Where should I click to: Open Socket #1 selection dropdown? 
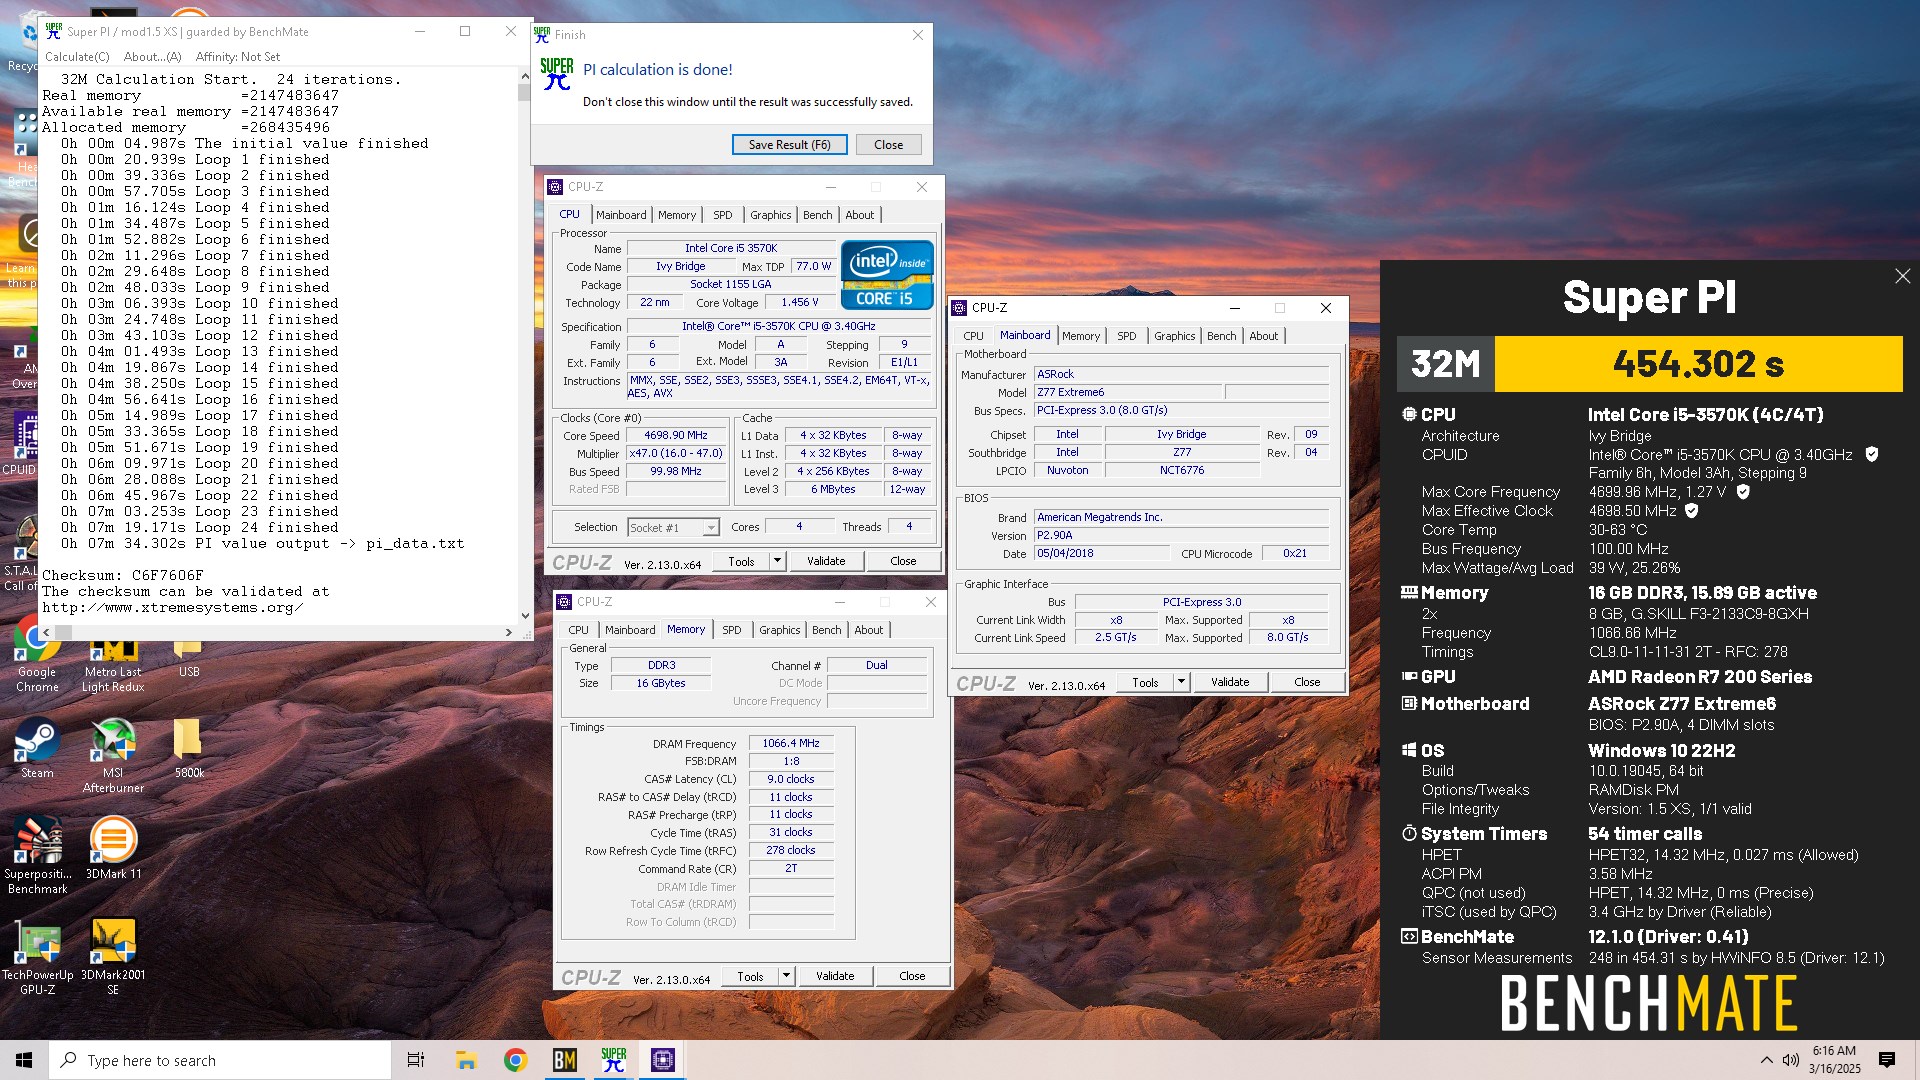673,527
